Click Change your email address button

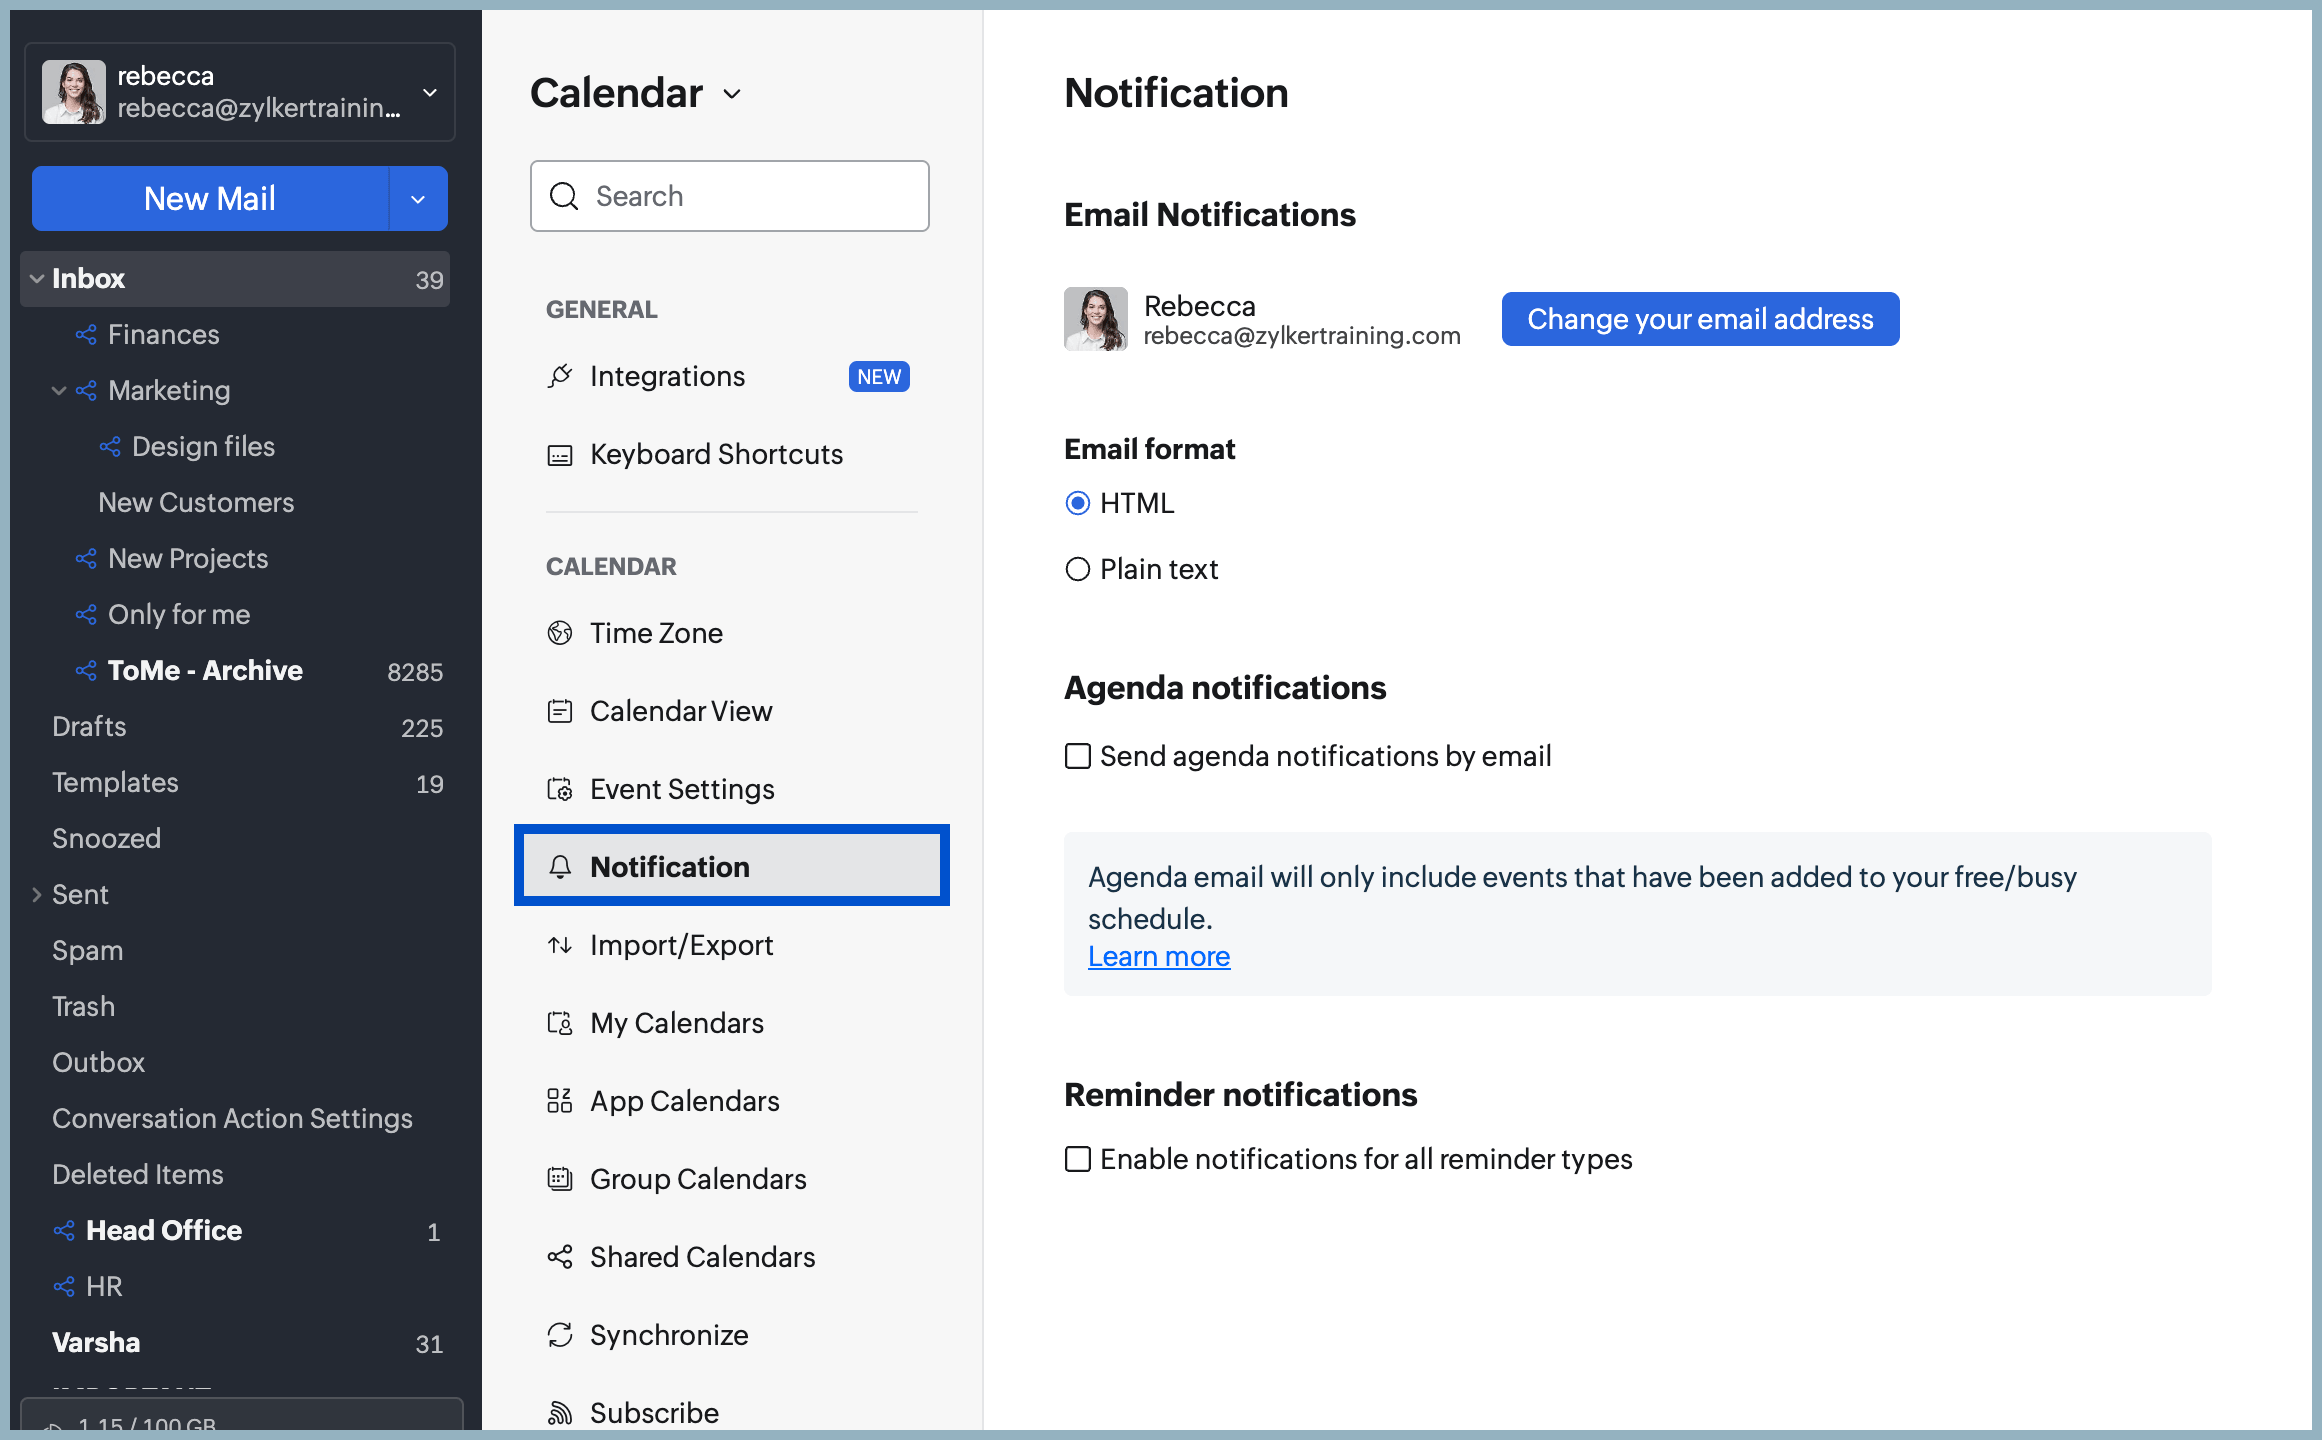[x=1700, y=319]
